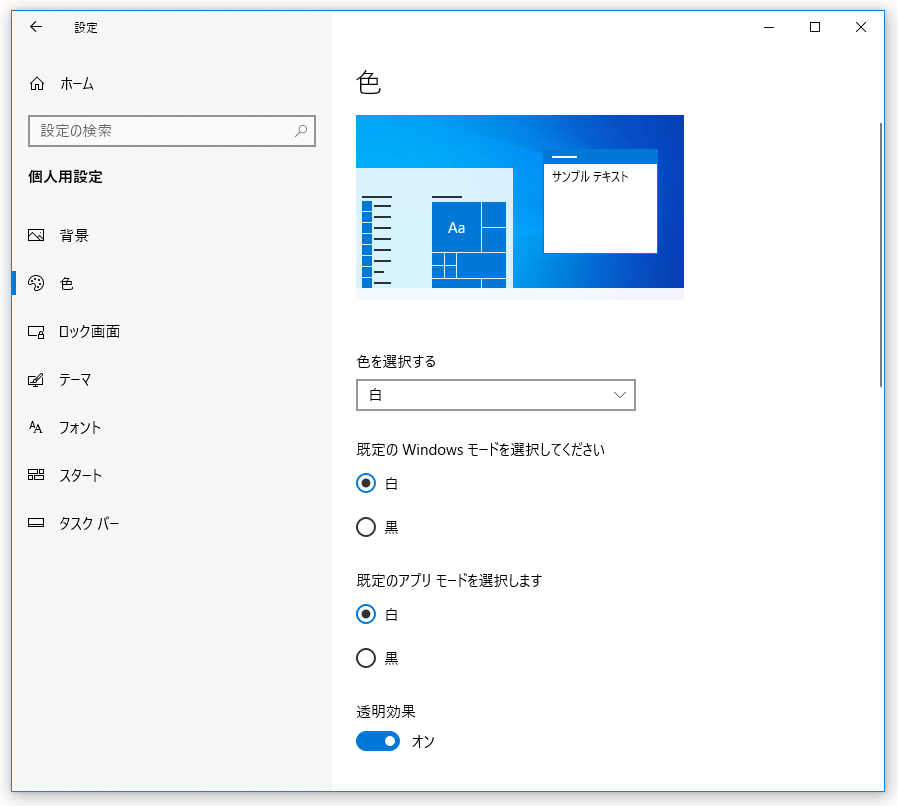This screenshot has height=806, width=898.
Task: Click the 個人用設定 section heading
Action: [x=65, y=177]
